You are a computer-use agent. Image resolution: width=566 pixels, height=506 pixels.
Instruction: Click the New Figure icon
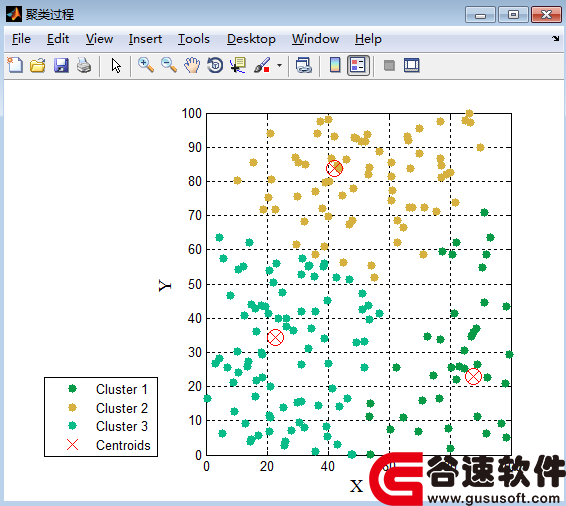pos(15,65)
